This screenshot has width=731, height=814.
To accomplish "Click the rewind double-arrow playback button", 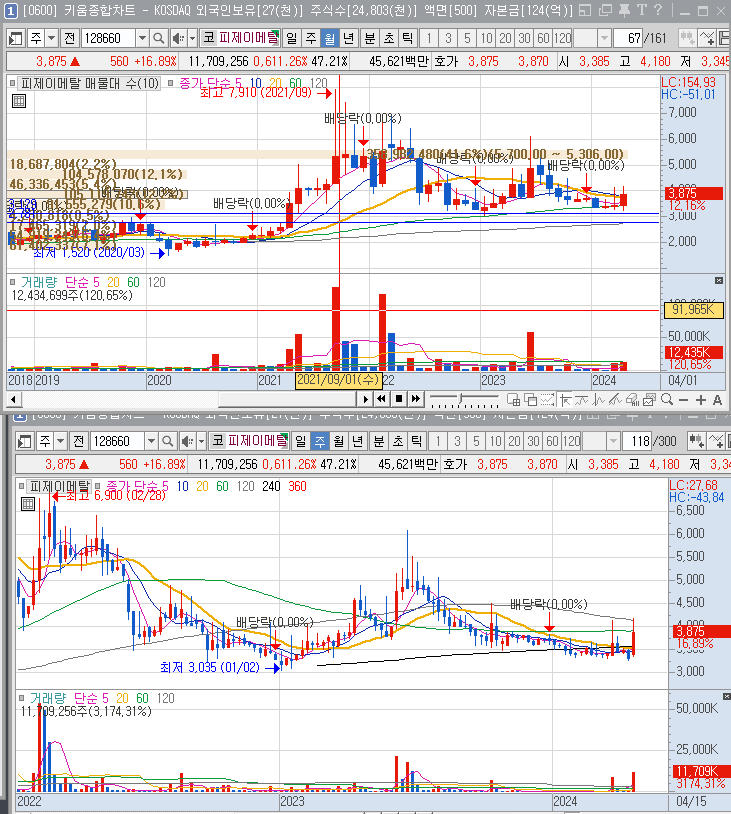I will click(x=382, y=399).
